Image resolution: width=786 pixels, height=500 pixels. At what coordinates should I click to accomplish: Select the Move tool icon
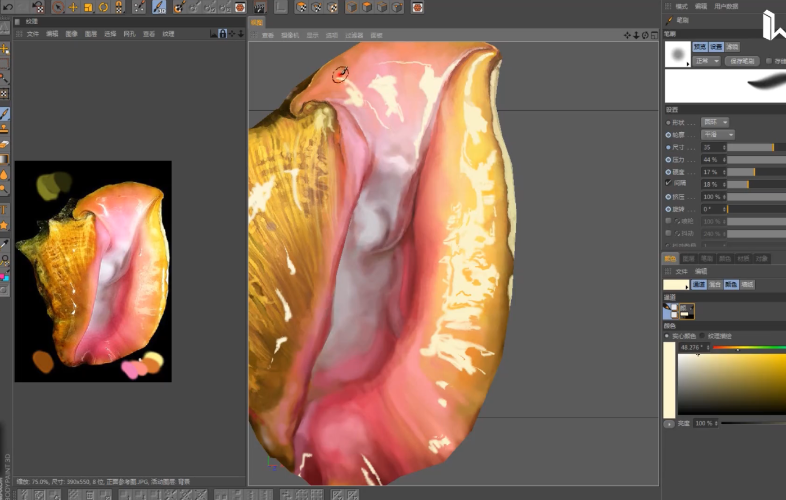[x=73, y=7]
